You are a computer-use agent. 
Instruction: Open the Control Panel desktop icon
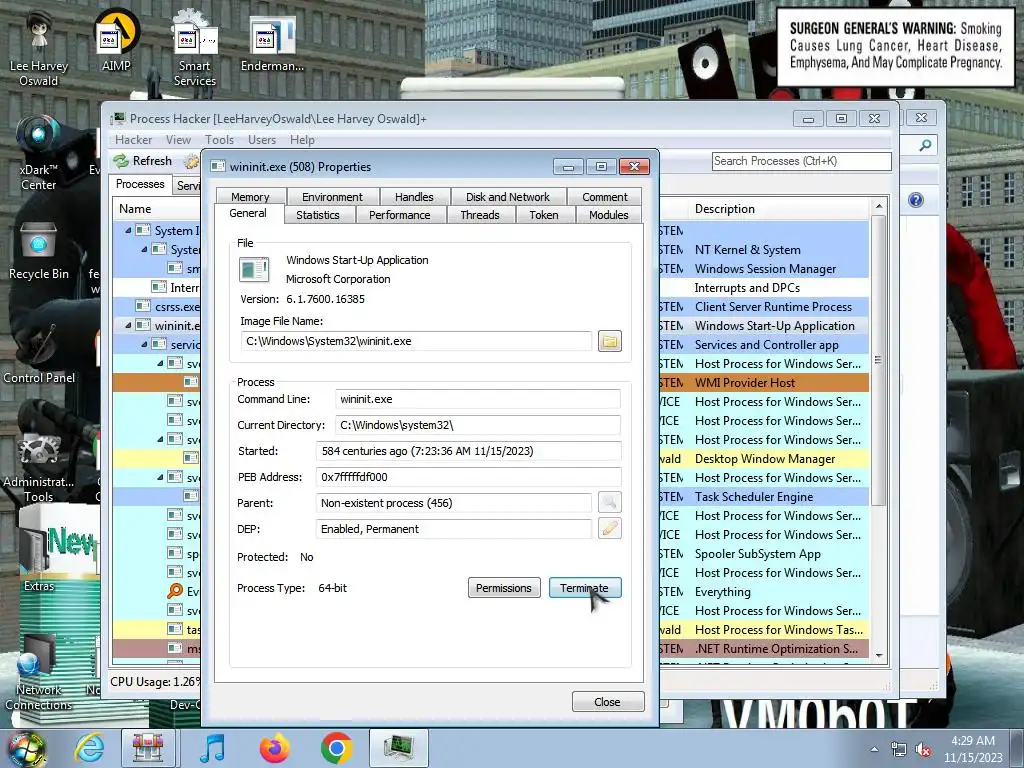point(39,353)
